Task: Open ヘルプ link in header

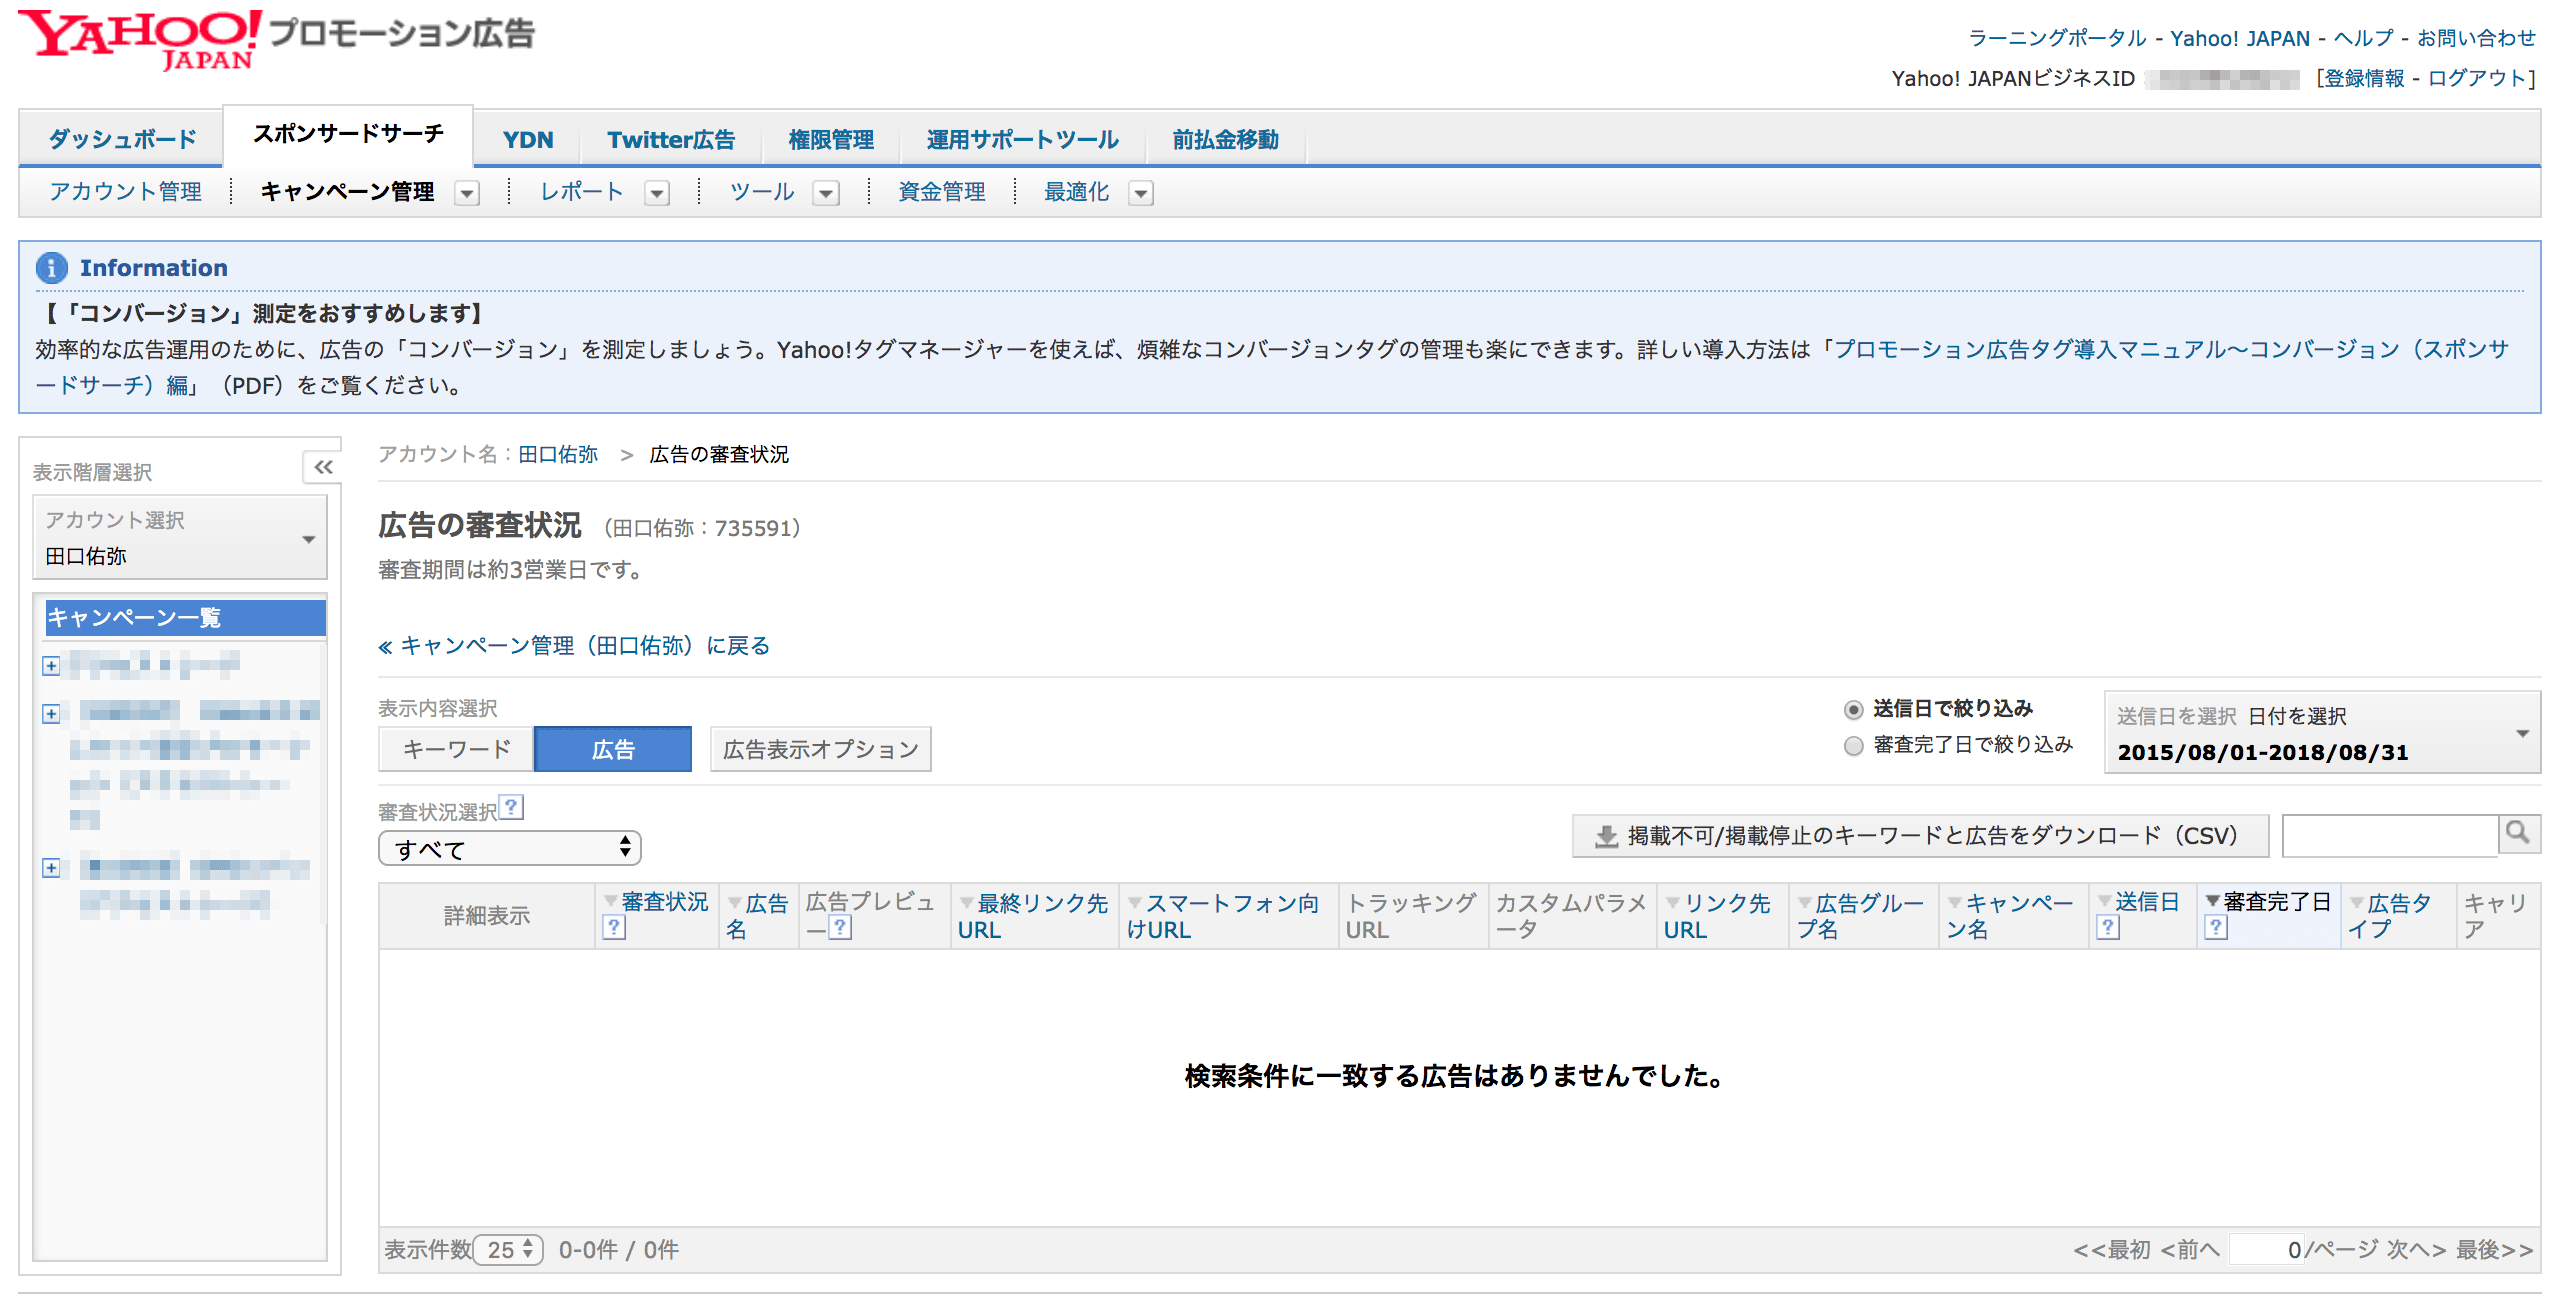Action: 2364,38
